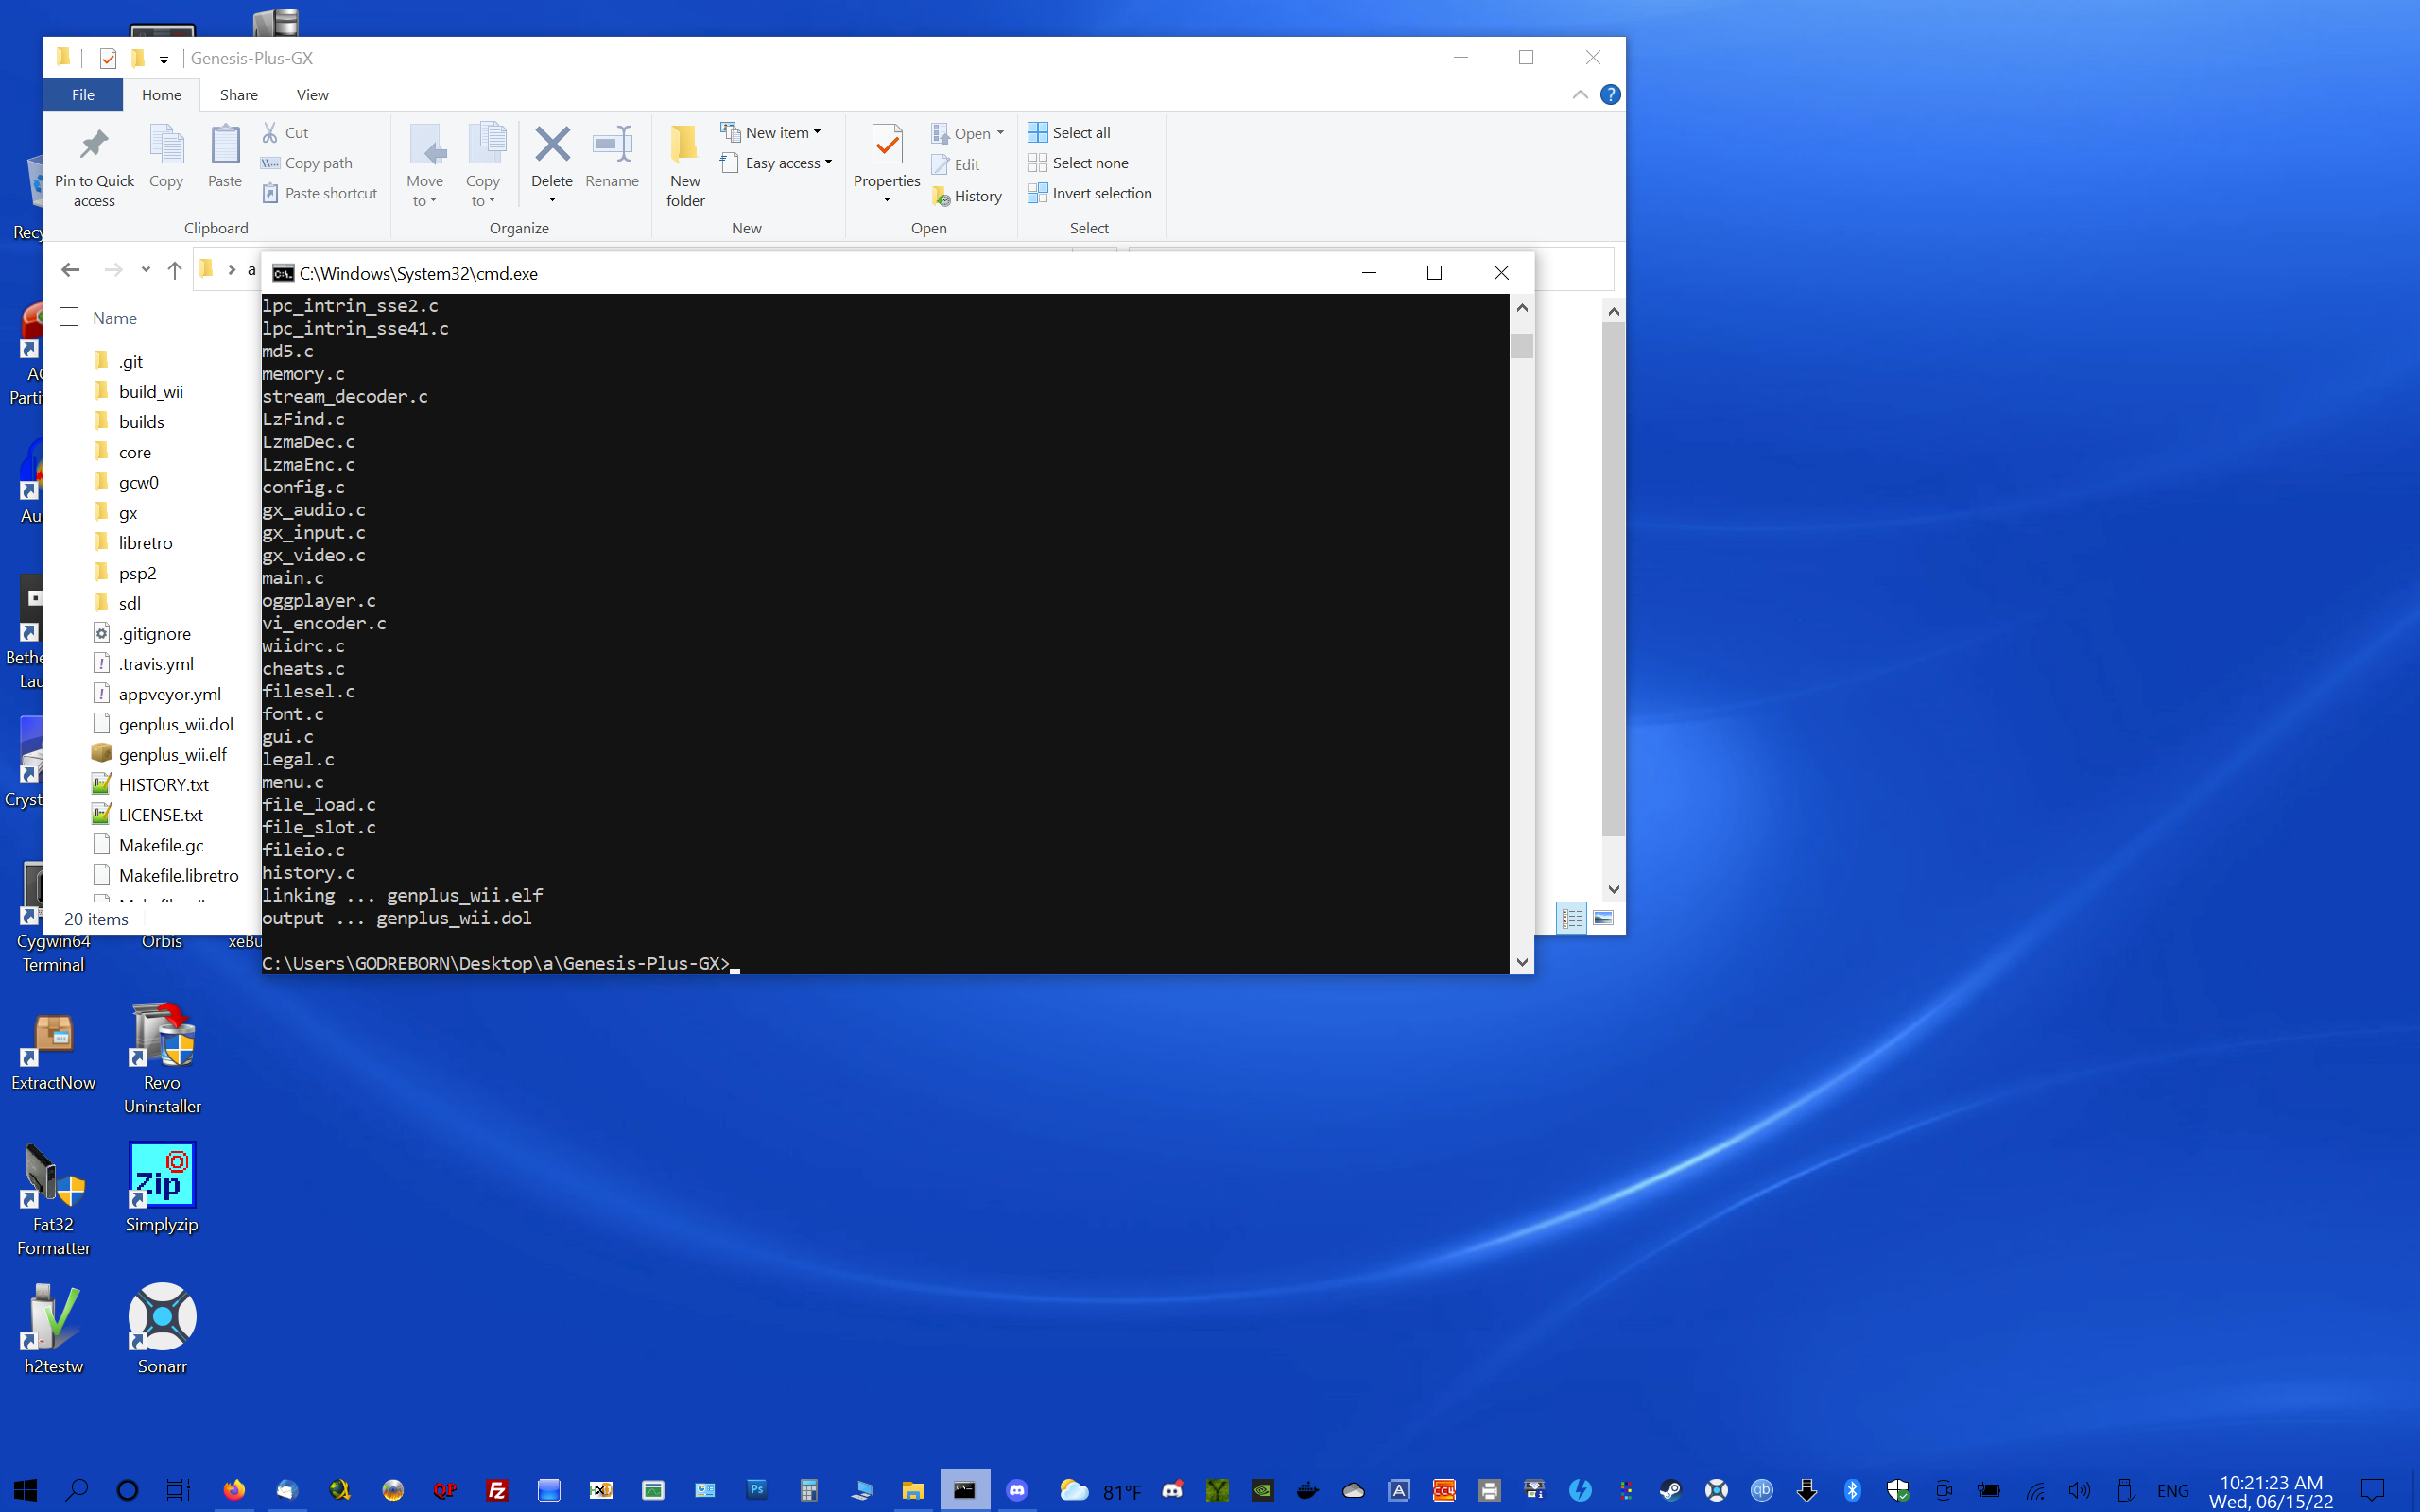Select the build_wii folder
The width and height of the screenshot is (2420, 1512).
point(151,392)
